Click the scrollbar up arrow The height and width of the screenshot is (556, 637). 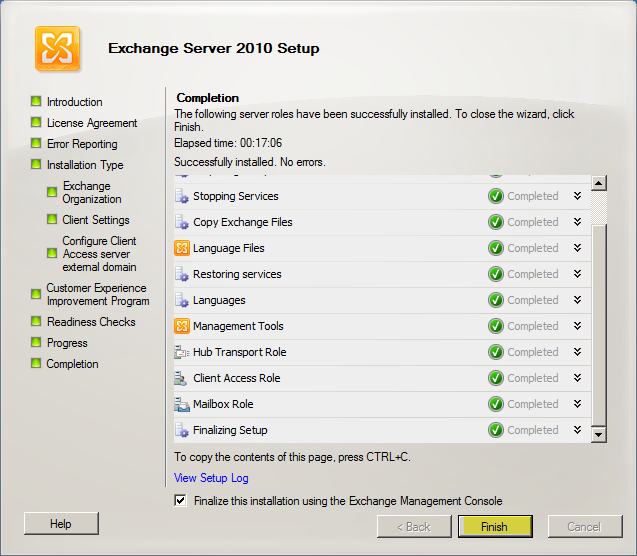click(598, 183)
